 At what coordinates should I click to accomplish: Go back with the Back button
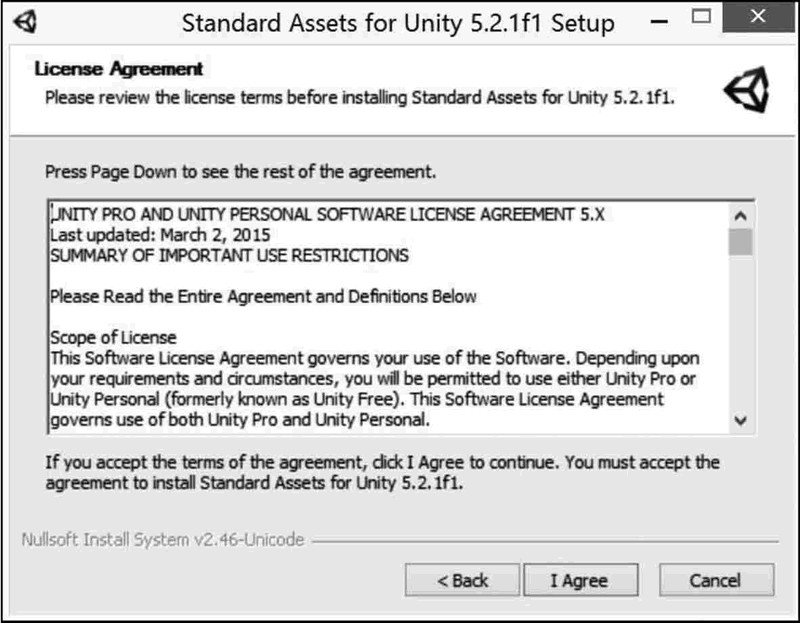(462, 580)
